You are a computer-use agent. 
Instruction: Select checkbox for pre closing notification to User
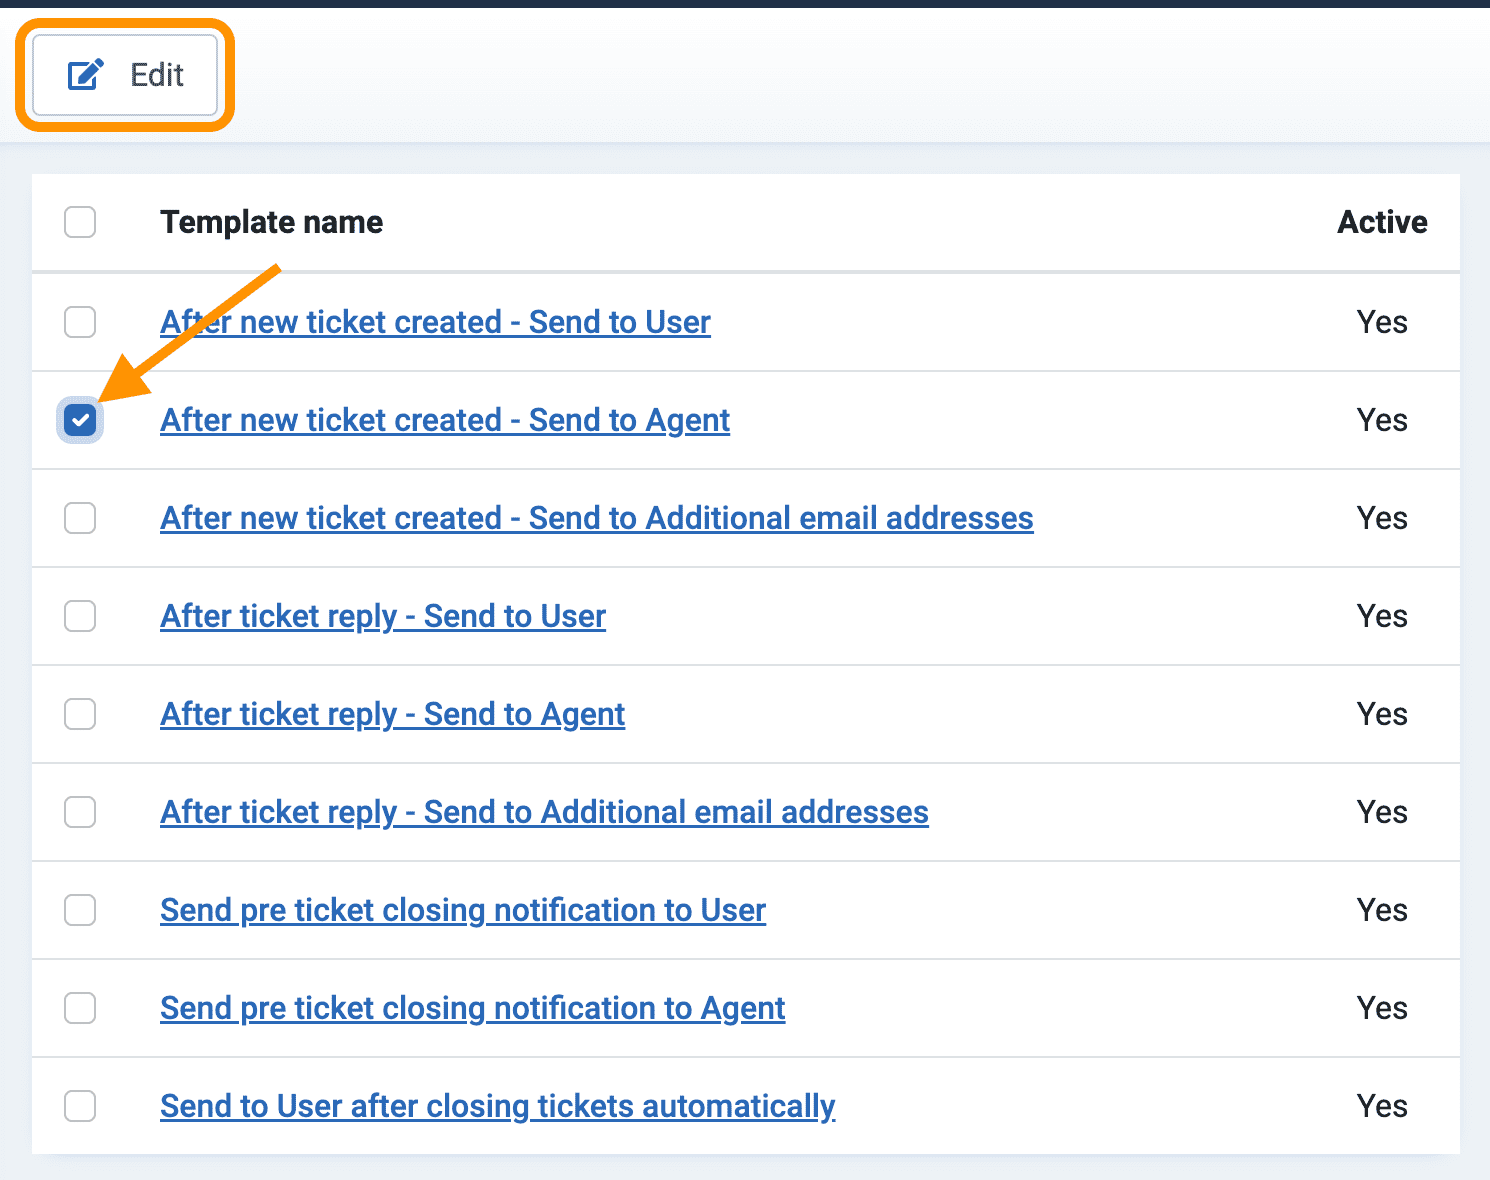80,910
